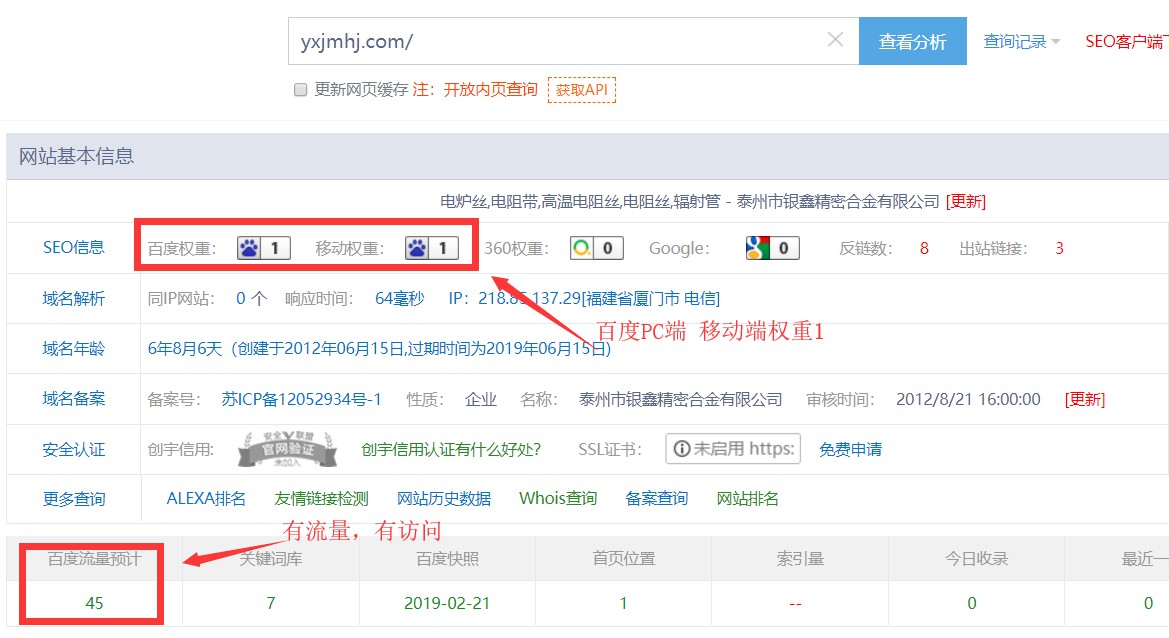The width and height of the screenshot is (1169, 638).
Task: Click the 今日收录 column header
Action: (x=976, y=559)
